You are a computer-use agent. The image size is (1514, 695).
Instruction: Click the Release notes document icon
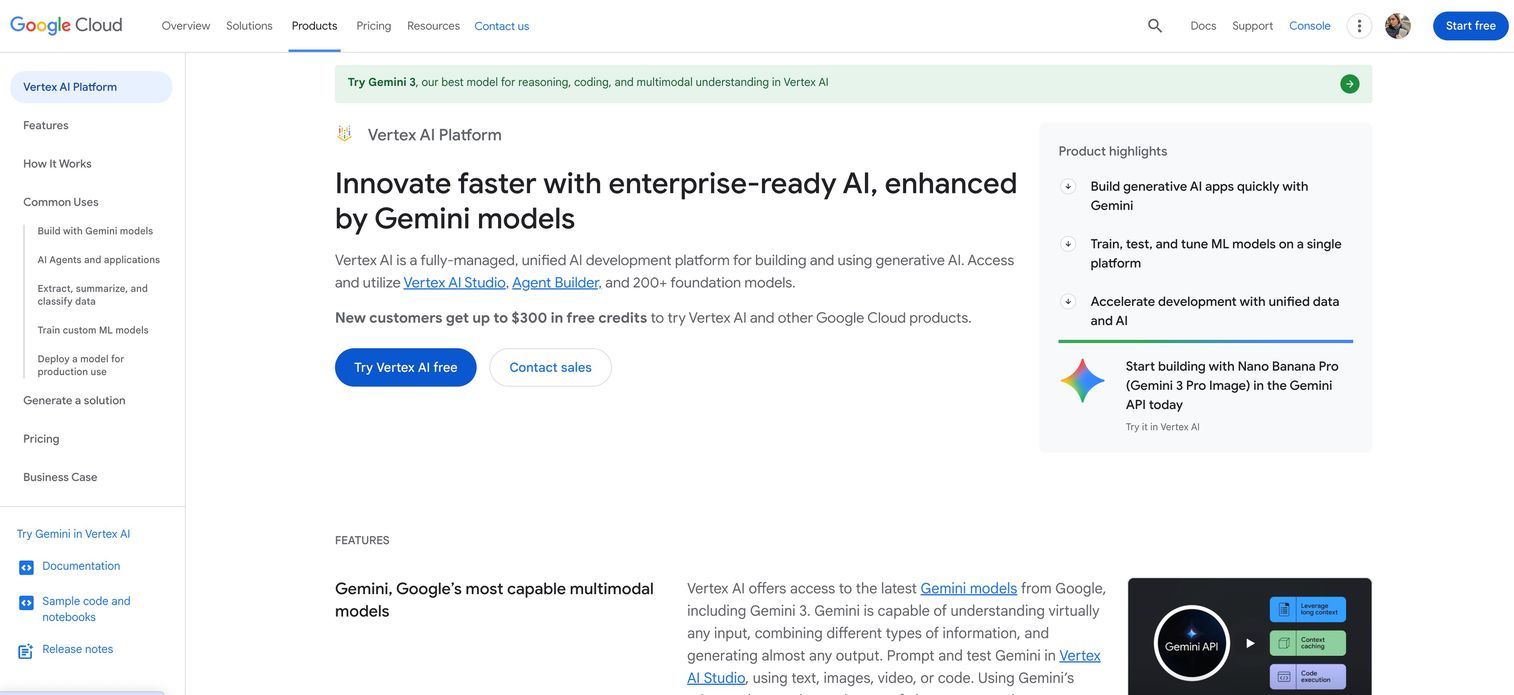(26, 651)
